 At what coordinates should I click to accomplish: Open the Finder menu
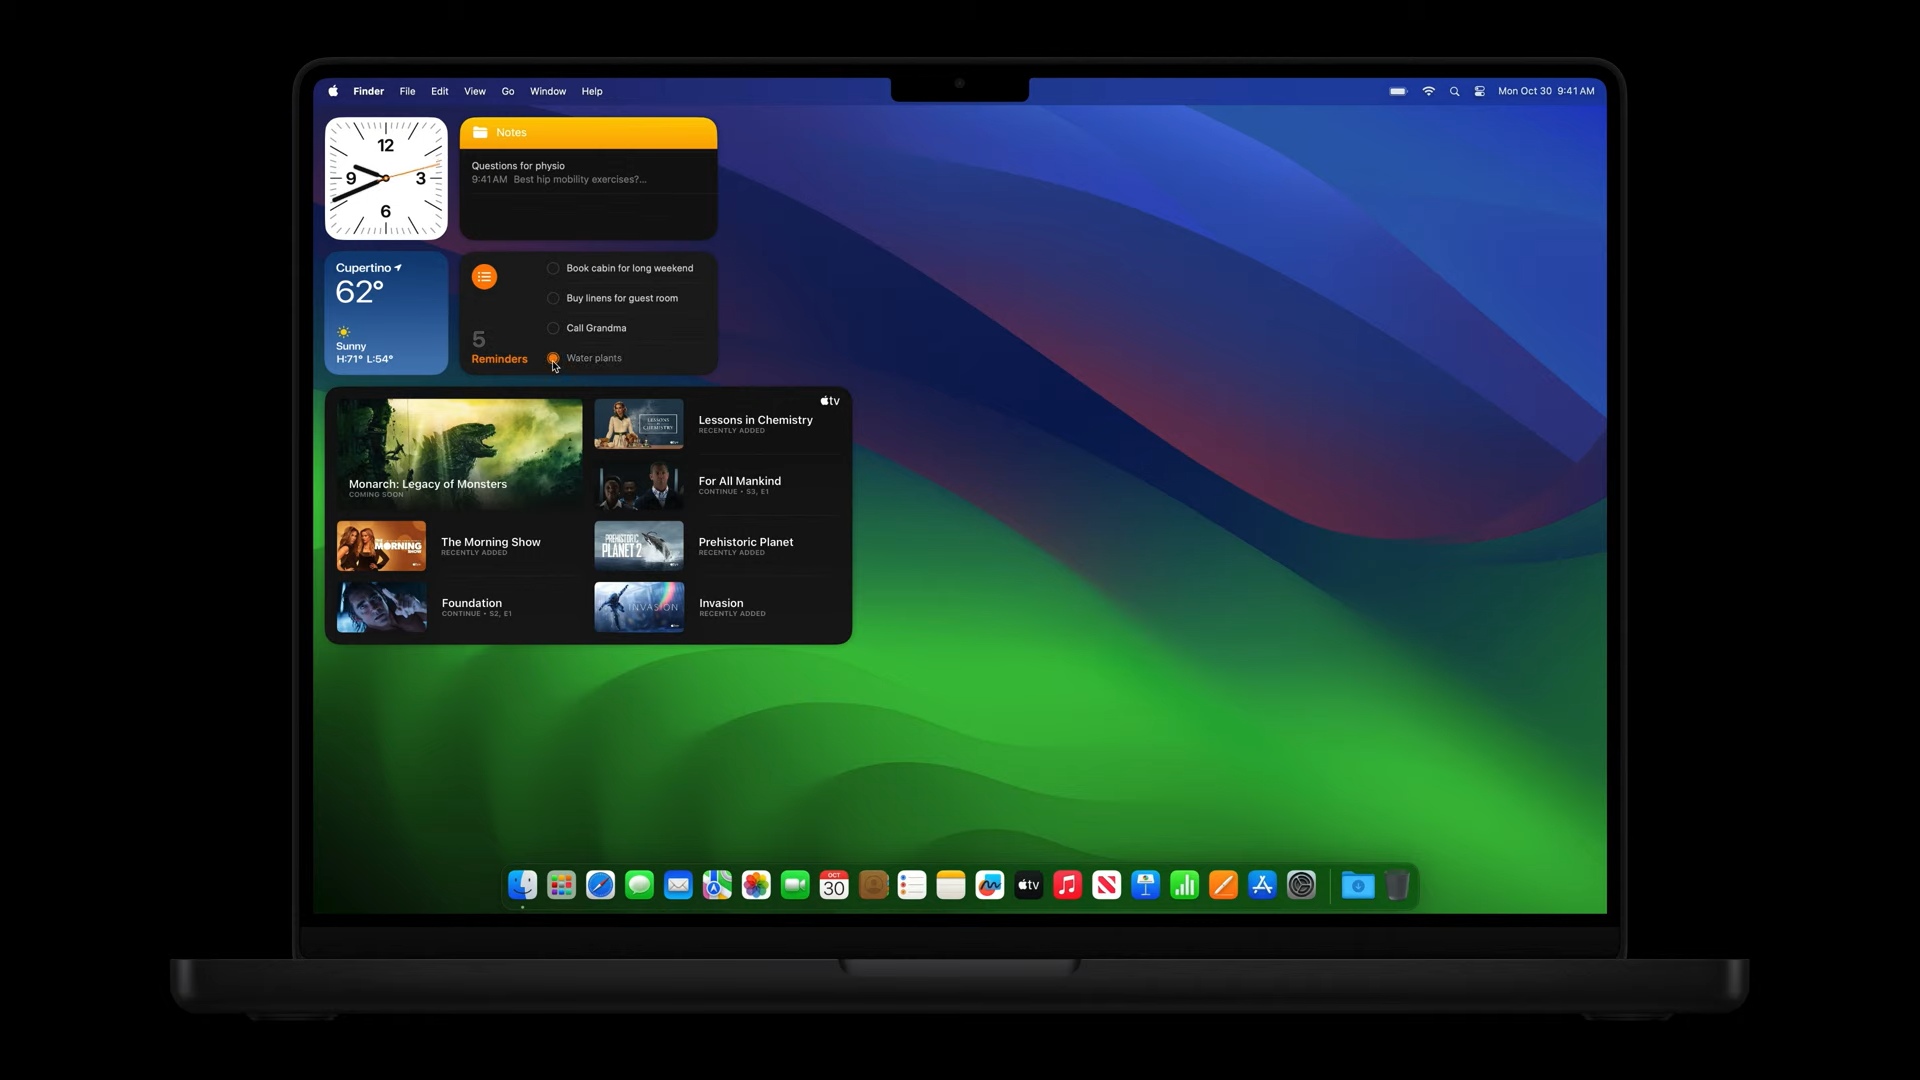(368, 91)
